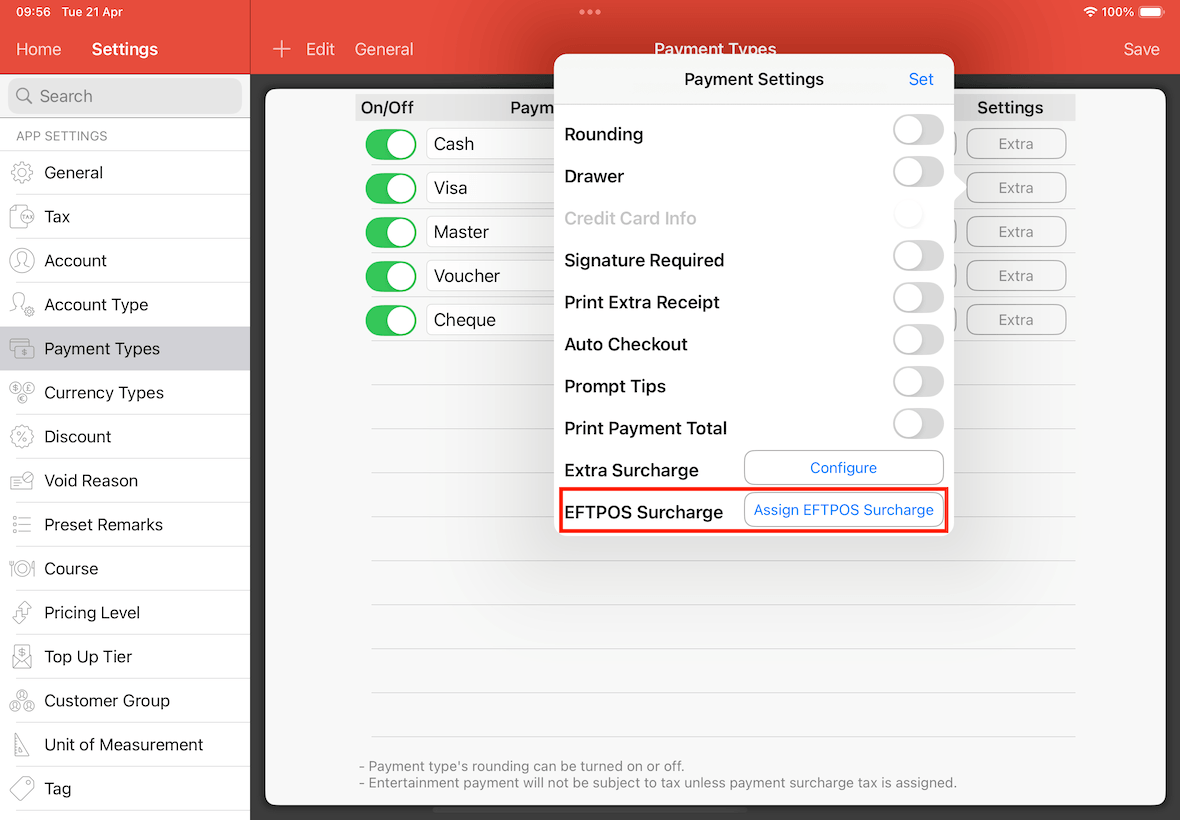Enable Print Payment Total switch
The image size is (1180, 820).
tap(918, 425)
